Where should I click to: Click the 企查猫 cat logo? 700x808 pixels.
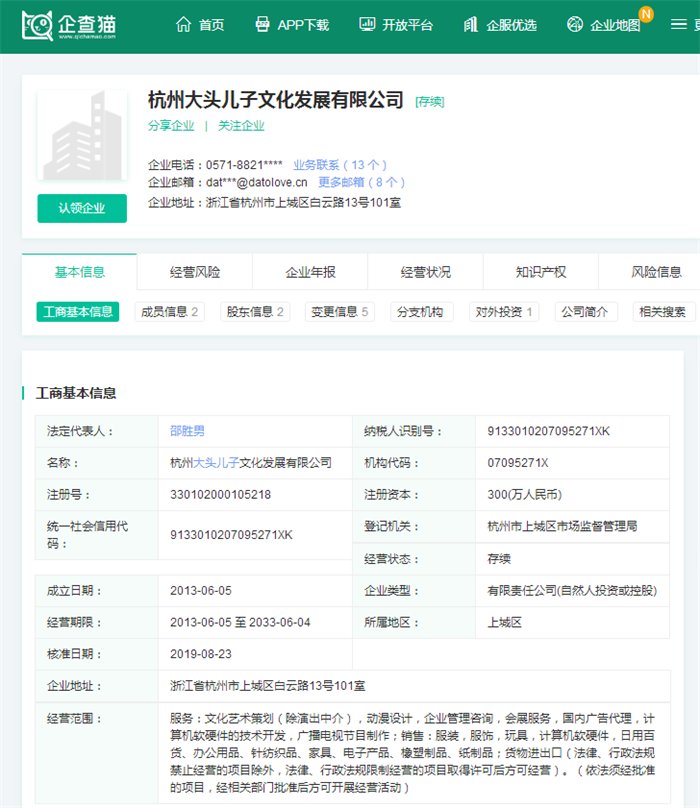38,25
